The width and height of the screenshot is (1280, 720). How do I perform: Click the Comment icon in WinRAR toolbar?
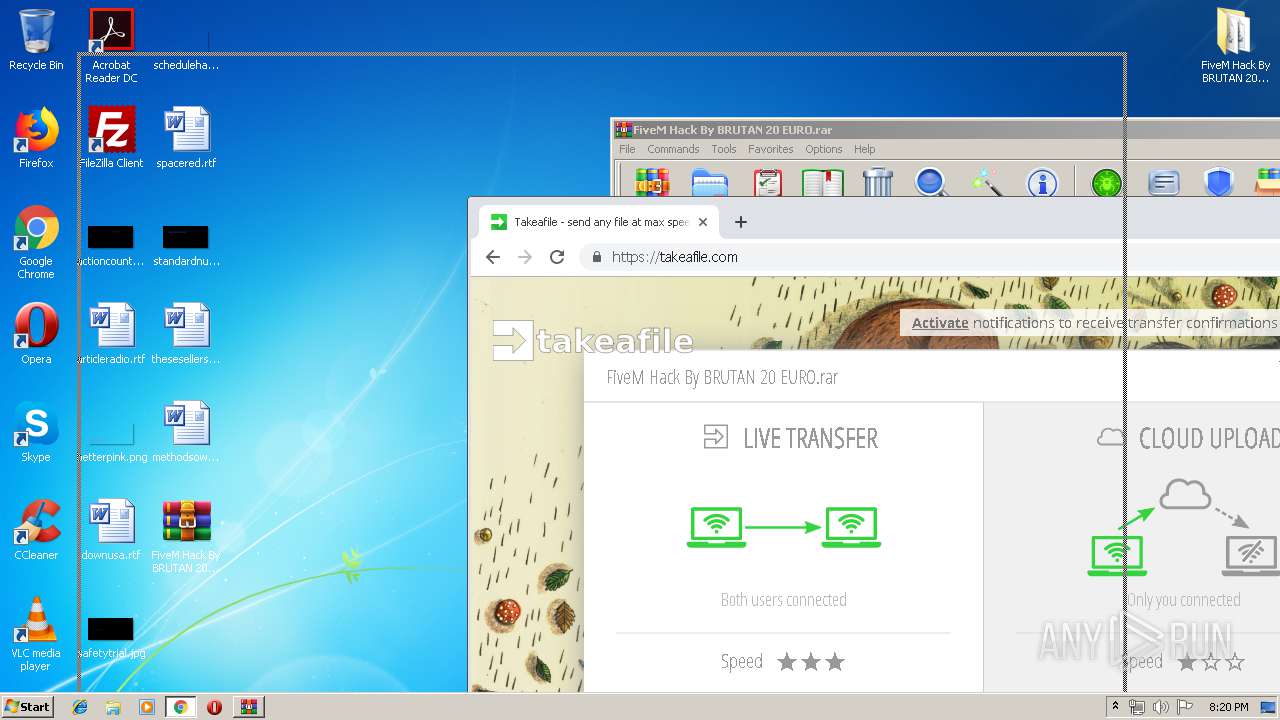point(1163,183)
